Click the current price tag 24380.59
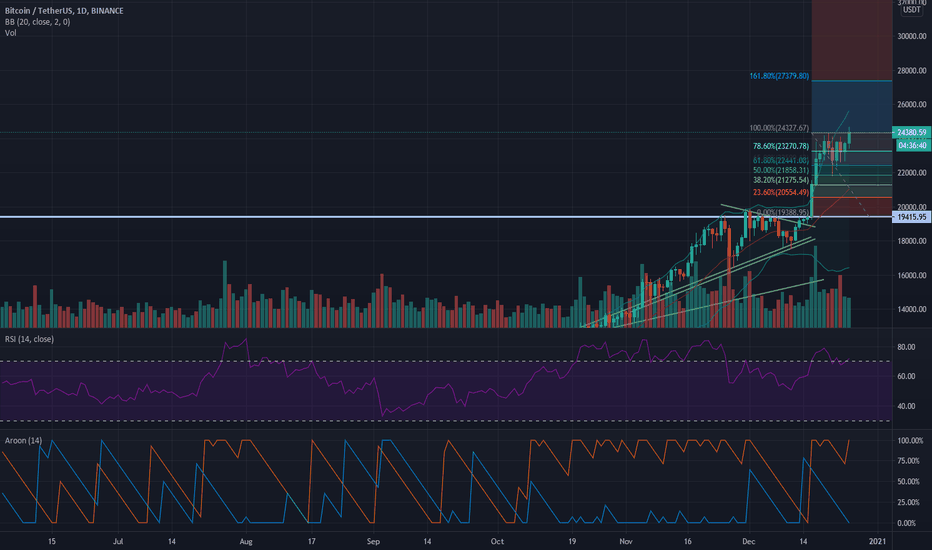The image size is (932, 550). click(x=912, y=133)
